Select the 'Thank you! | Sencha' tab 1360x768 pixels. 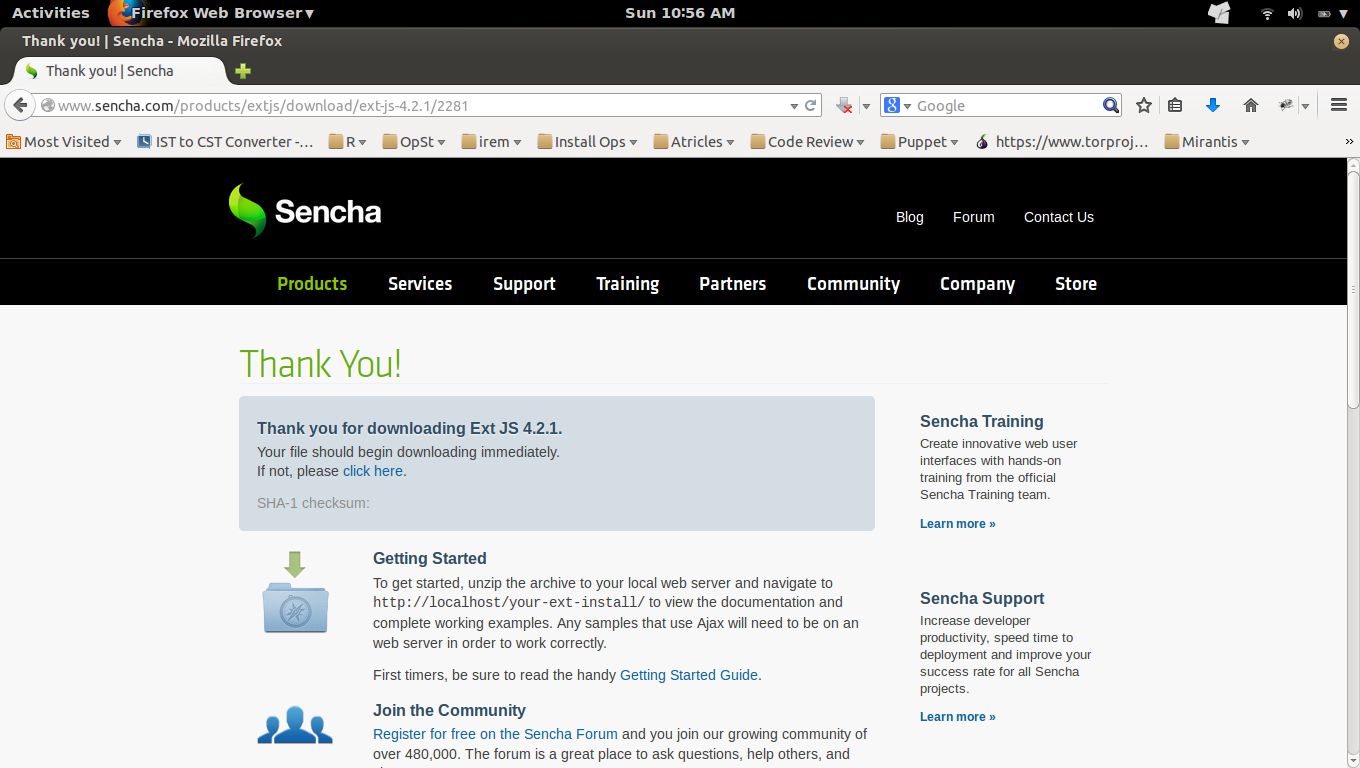(x=119, y=71)
